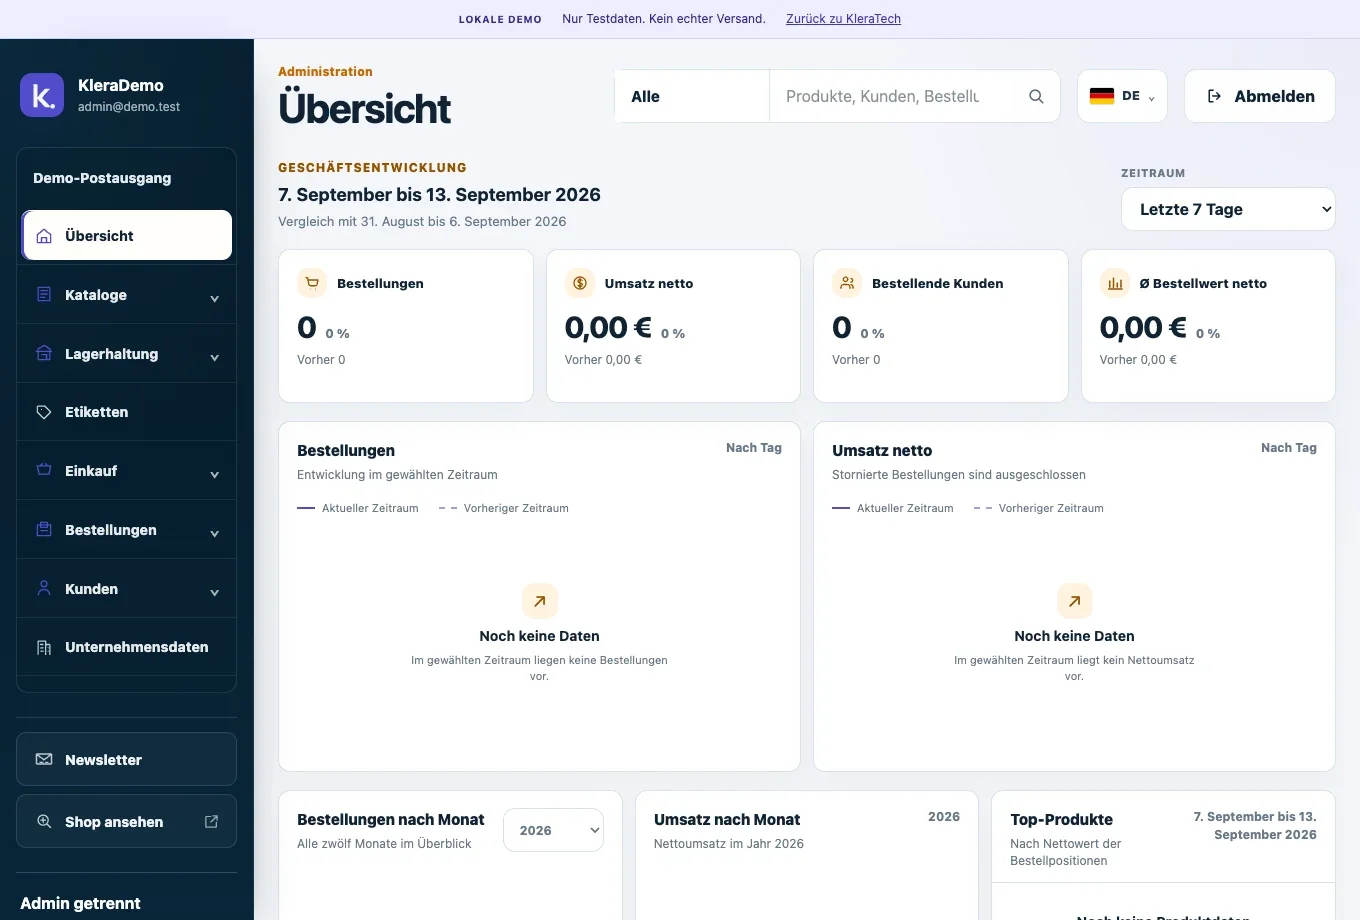The image size is (1360, 920).
Task: Click the external-link icon on Shop ansehen
Action: 212,821
